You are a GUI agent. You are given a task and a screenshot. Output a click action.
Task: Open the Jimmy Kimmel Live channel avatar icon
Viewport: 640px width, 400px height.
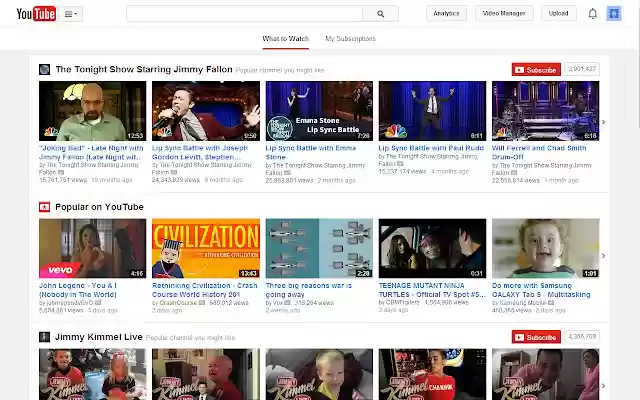tap(44, 337)
